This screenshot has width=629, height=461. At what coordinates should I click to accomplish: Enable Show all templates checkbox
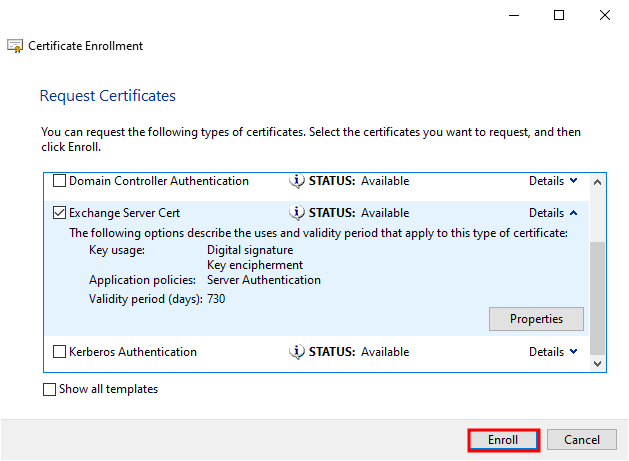[49, 389]
